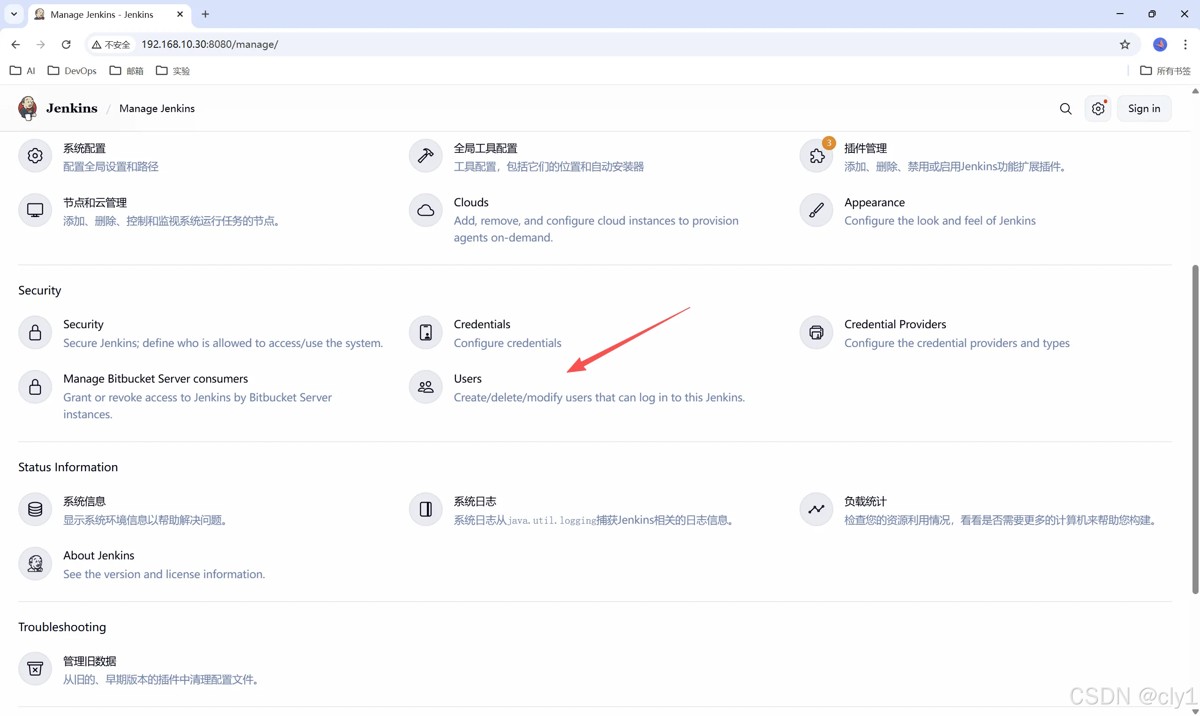Open the 系统配置 gear icon
The width and height of the screenshot is (1200, 716).
point(35,156)
